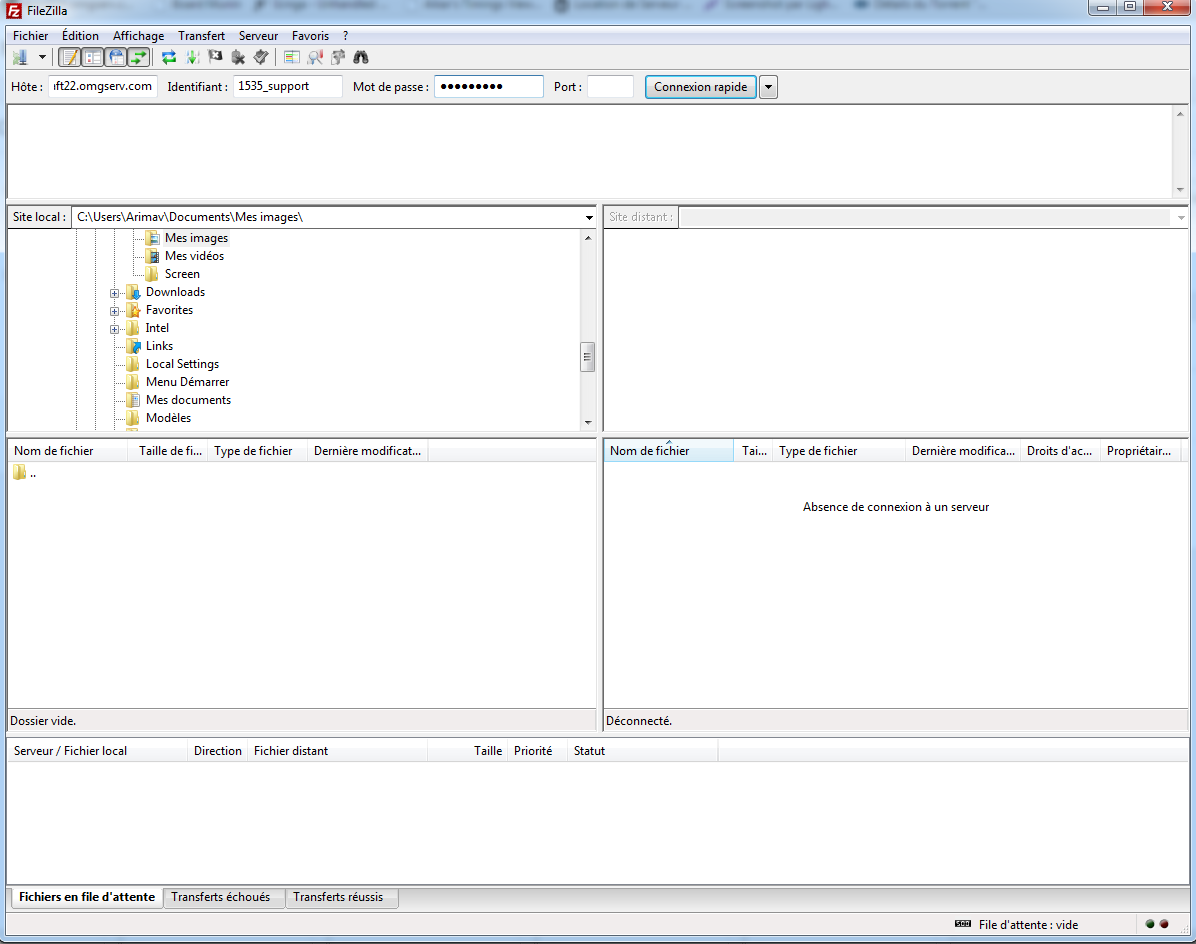The width and height of the screenshot is (1196, 944).
Task: Click the disconnect from server icon
Action: (238, 57)
